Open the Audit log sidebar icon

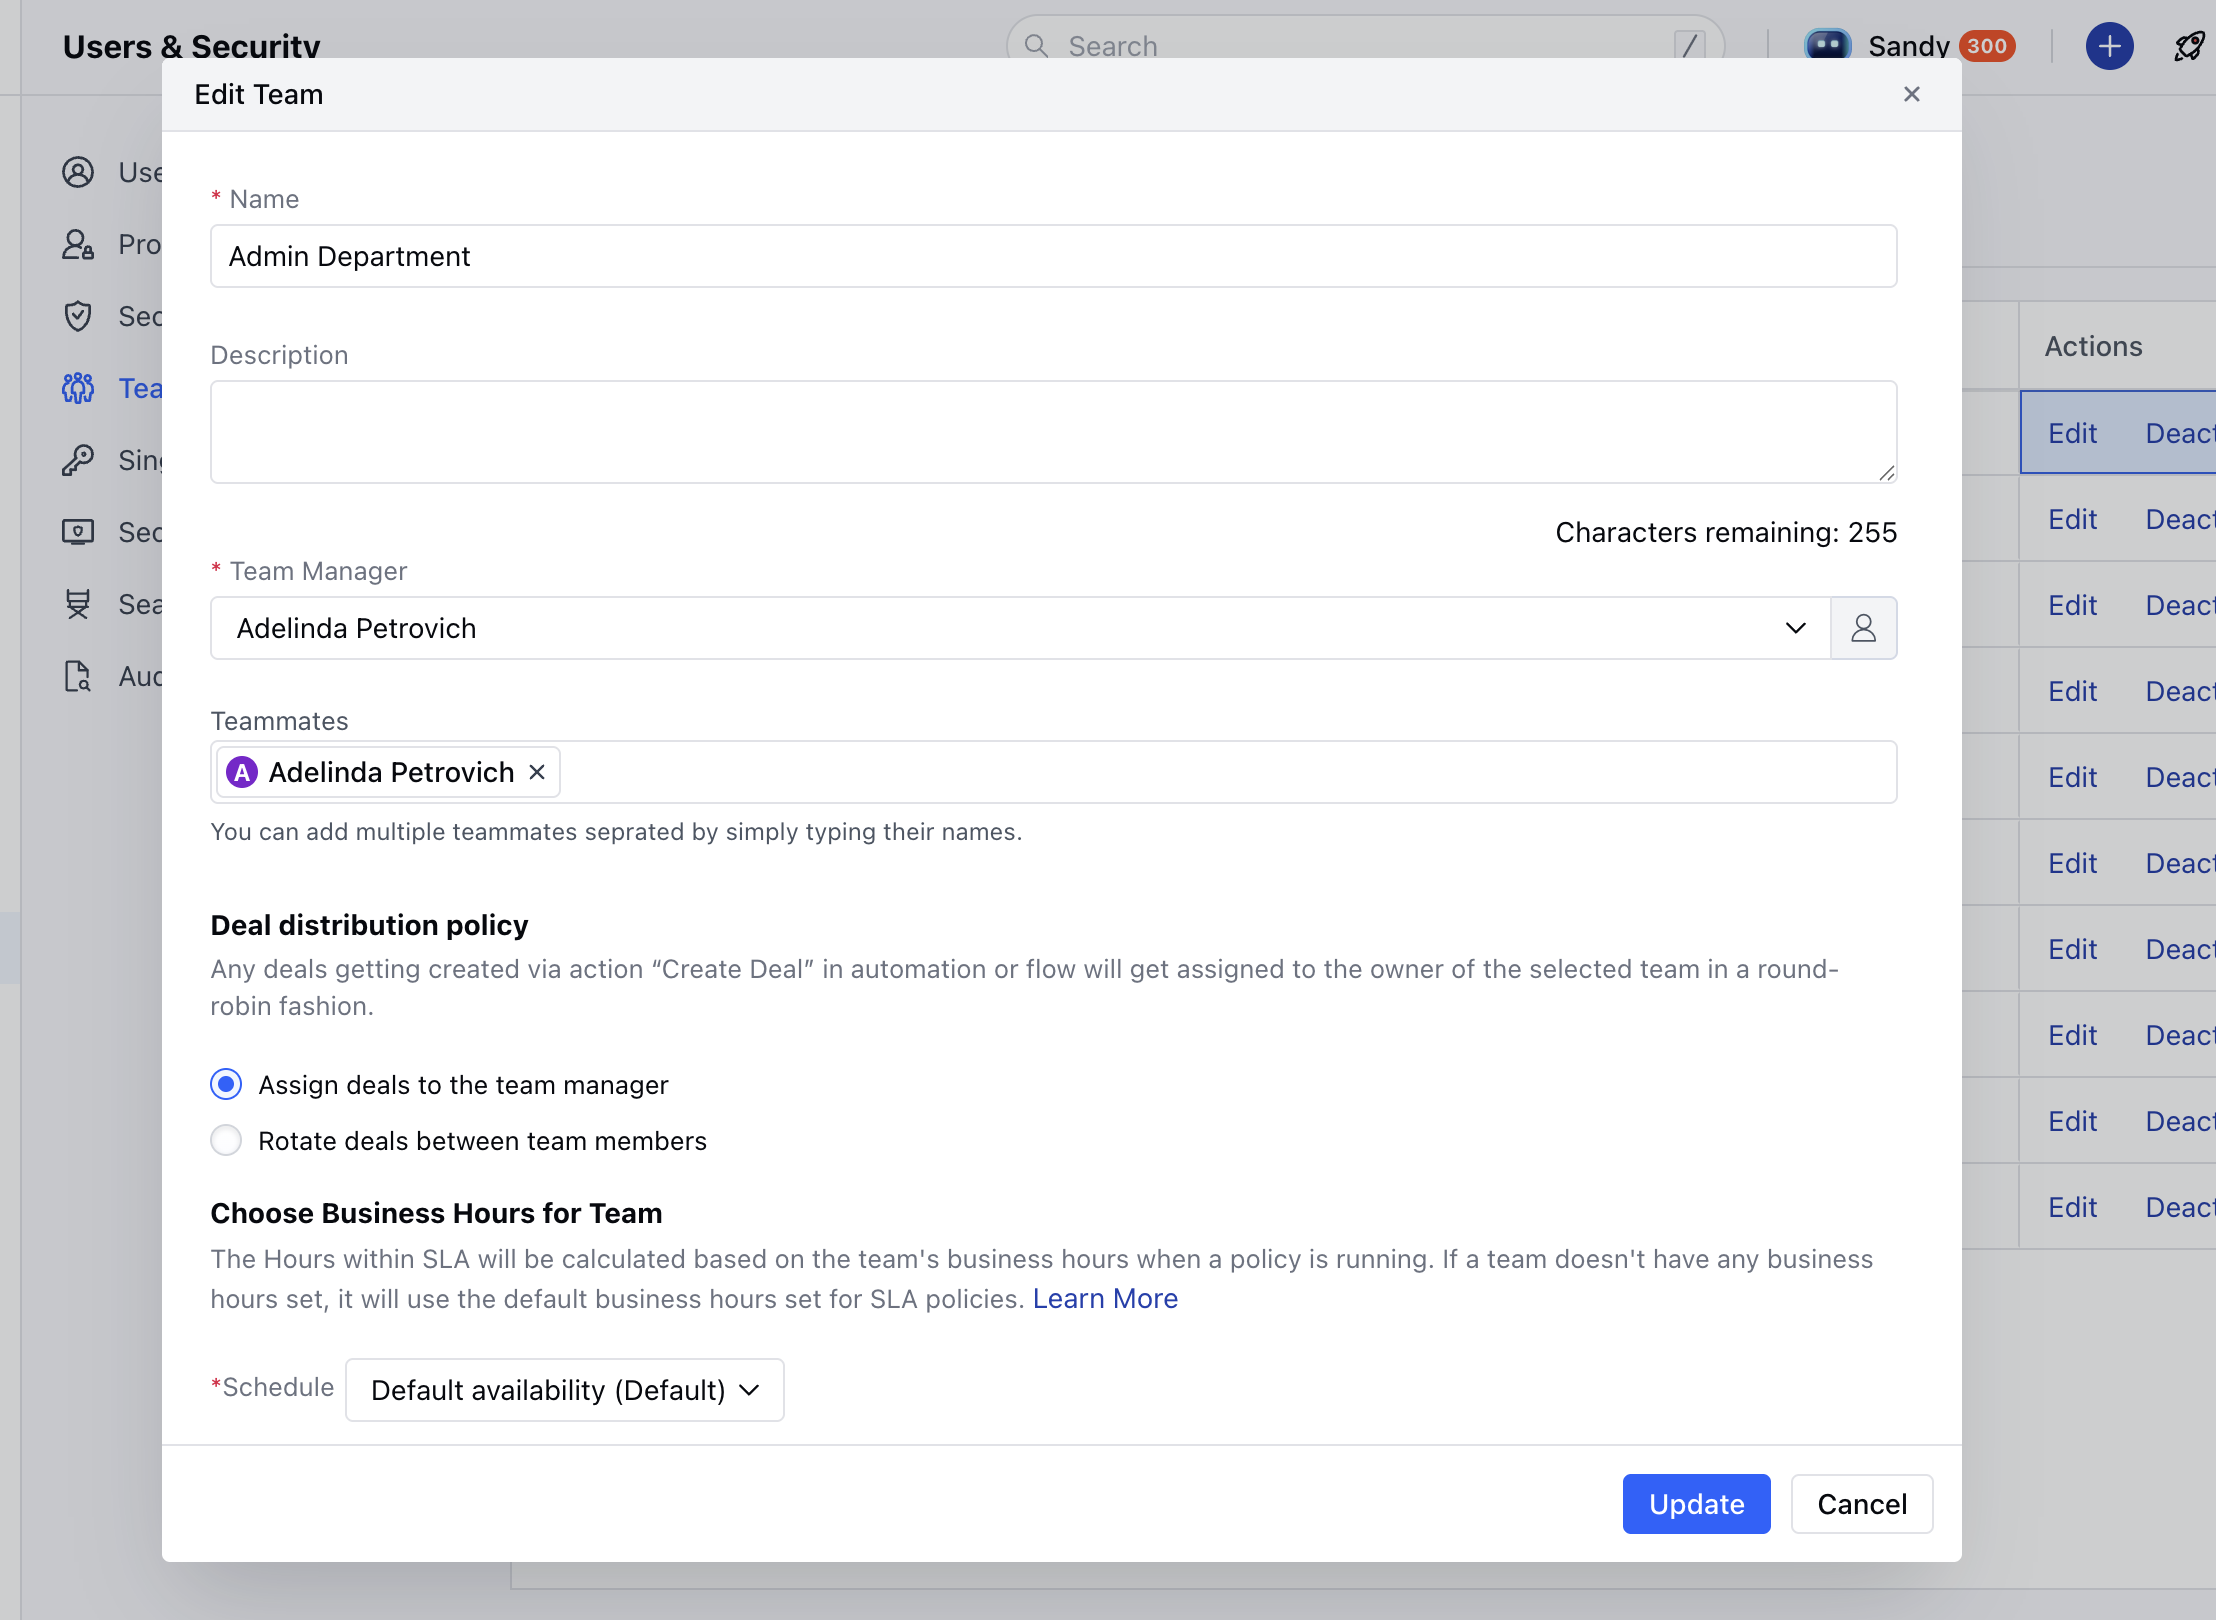click(x=78, y=676)
